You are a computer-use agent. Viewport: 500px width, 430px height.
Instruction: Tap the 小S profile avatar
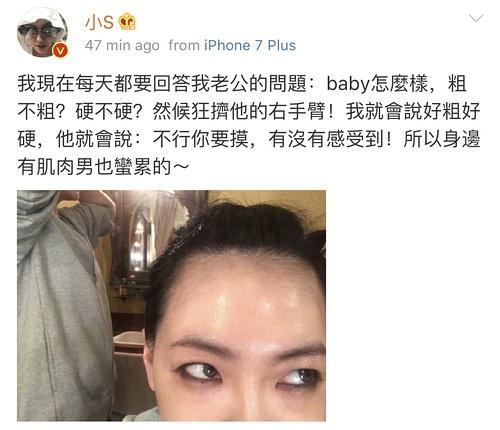(42, 32)
